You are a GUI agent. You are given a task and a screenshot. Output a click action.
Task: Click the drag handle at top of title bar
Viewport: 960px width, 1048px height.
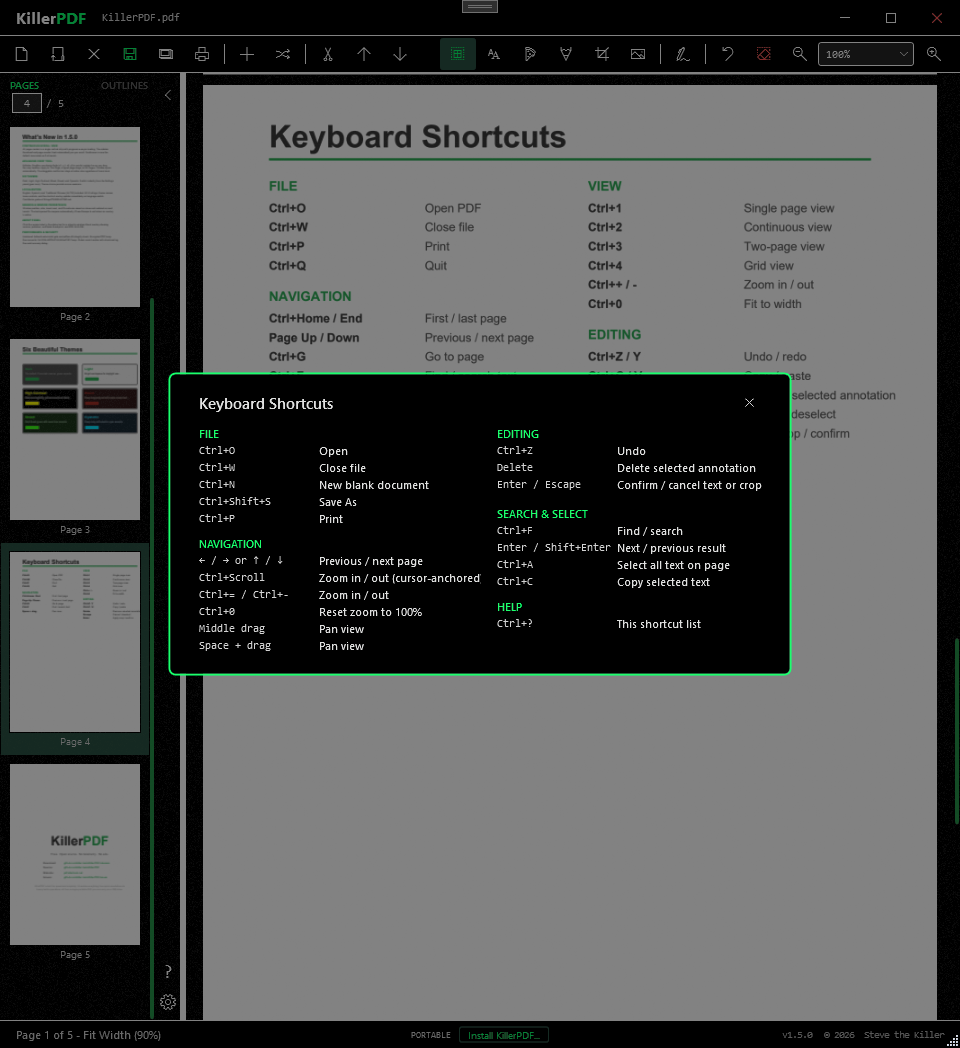click(480, 7)
